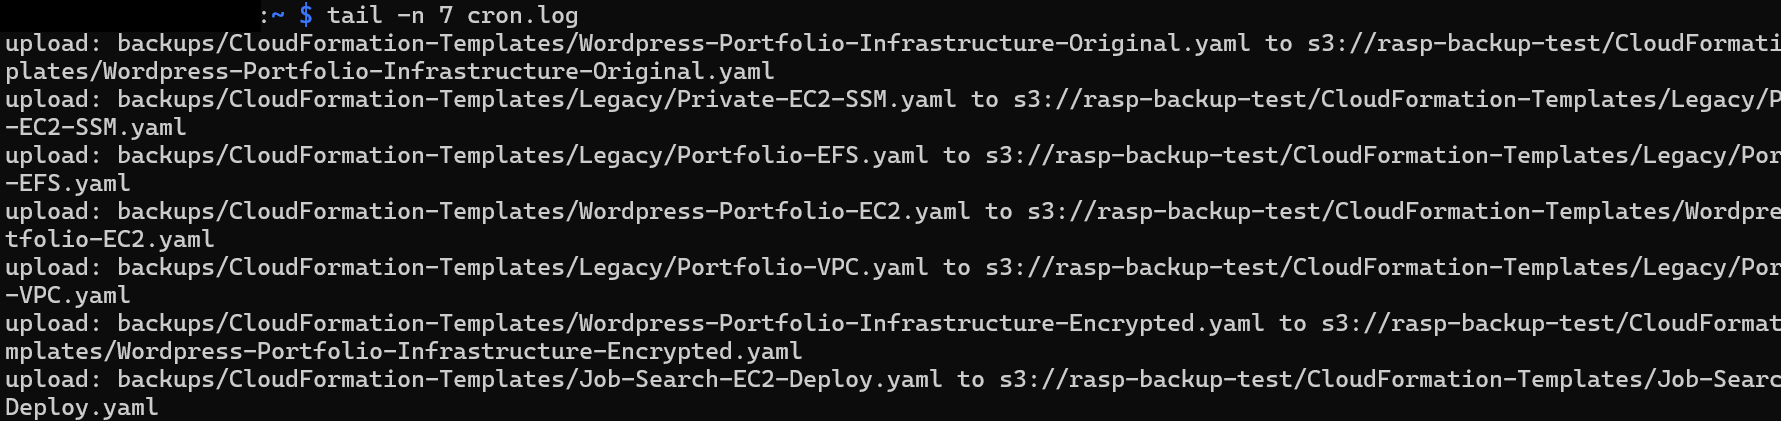Click the tail command text

pos(354,15)
